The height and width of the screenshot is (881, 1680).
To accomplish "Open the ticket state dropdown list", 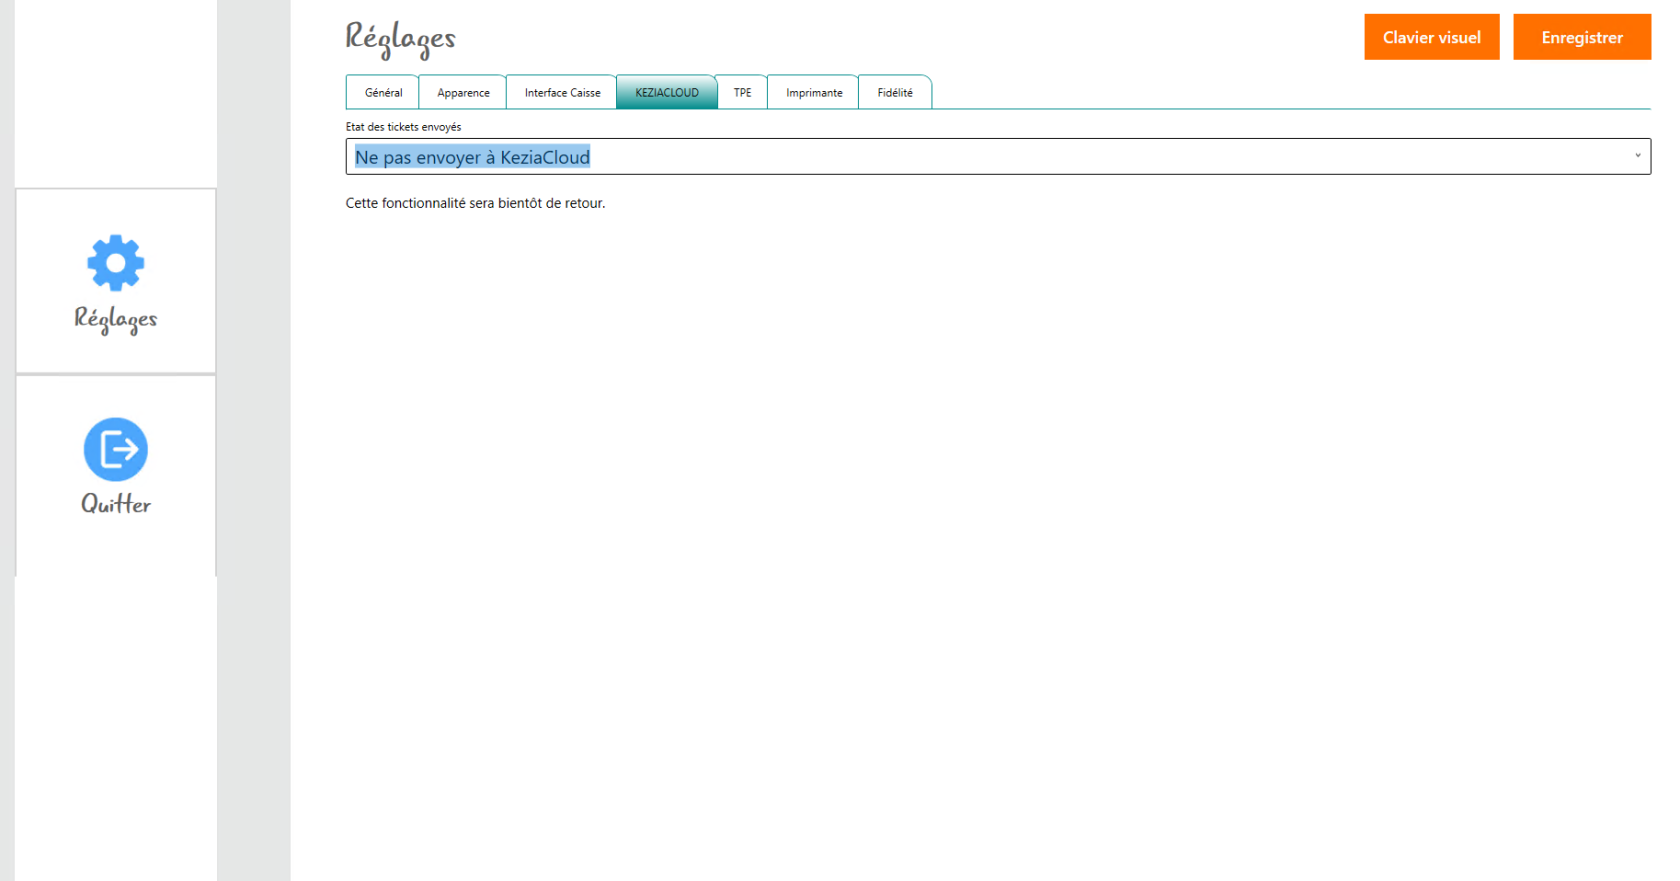I will [x=997, y=157].
